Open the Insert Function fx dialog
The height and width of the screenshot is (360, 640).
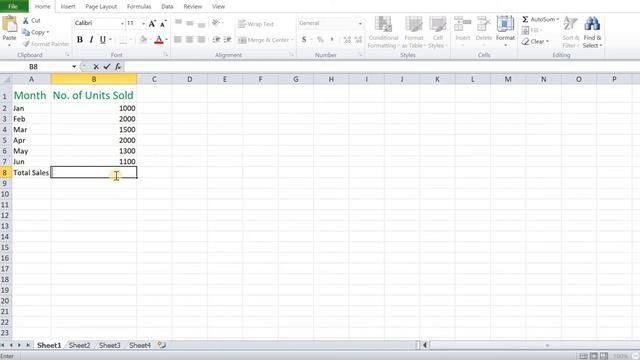pyautogui.click(x=118, y=67)
